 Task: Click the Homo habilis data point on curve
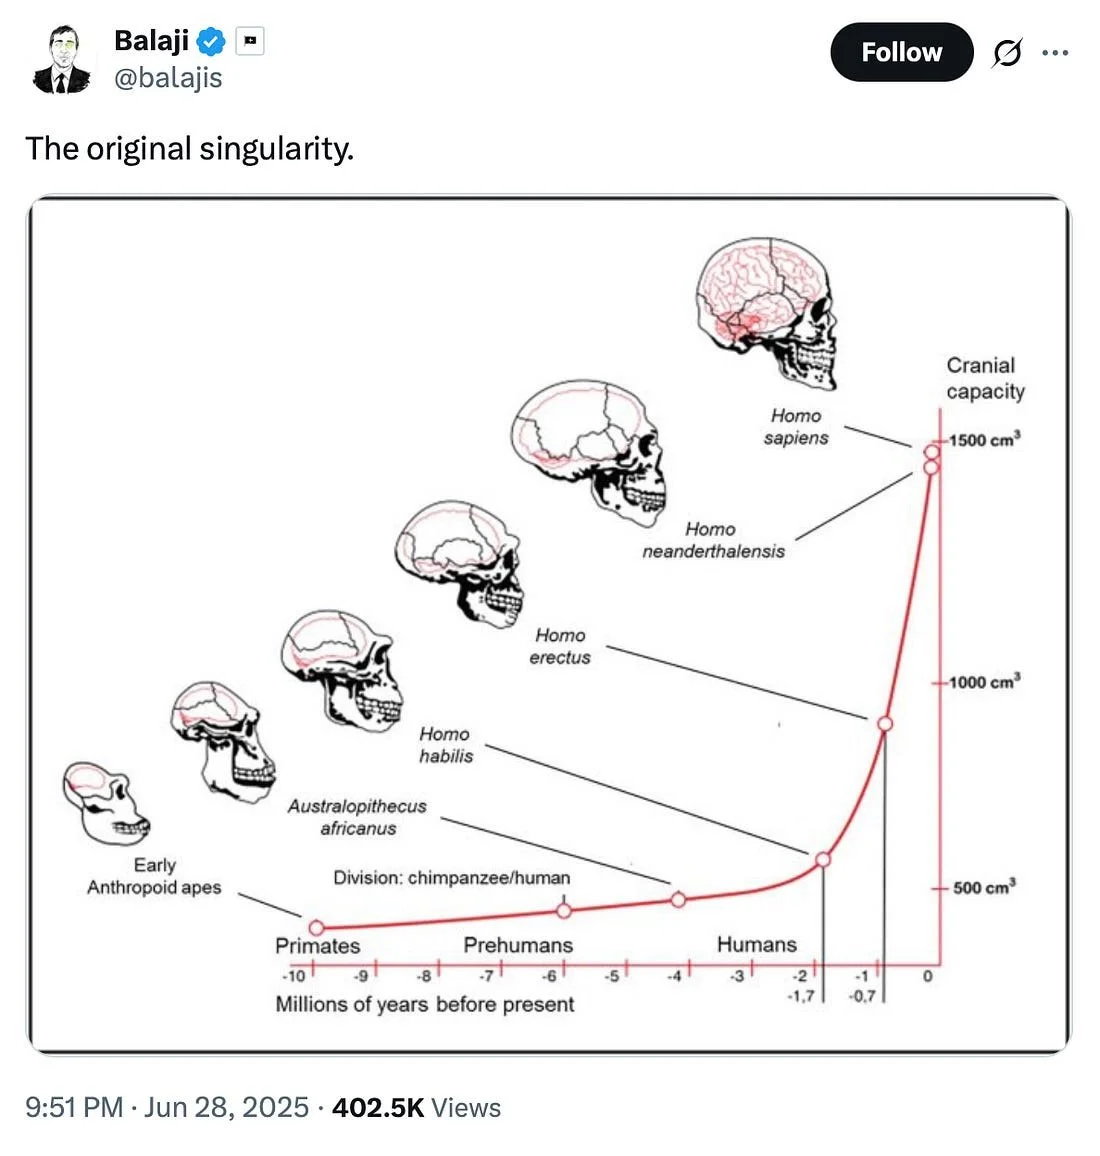[823, 859]
